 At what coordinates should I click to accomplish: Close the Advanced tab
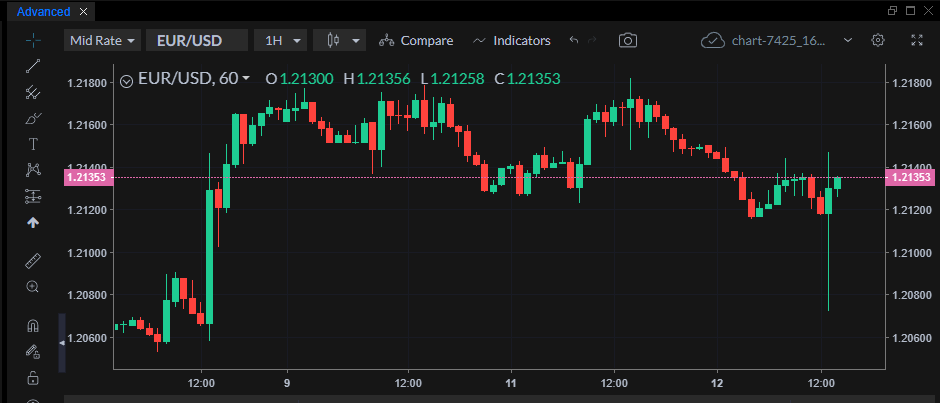(x=83, y=12)
